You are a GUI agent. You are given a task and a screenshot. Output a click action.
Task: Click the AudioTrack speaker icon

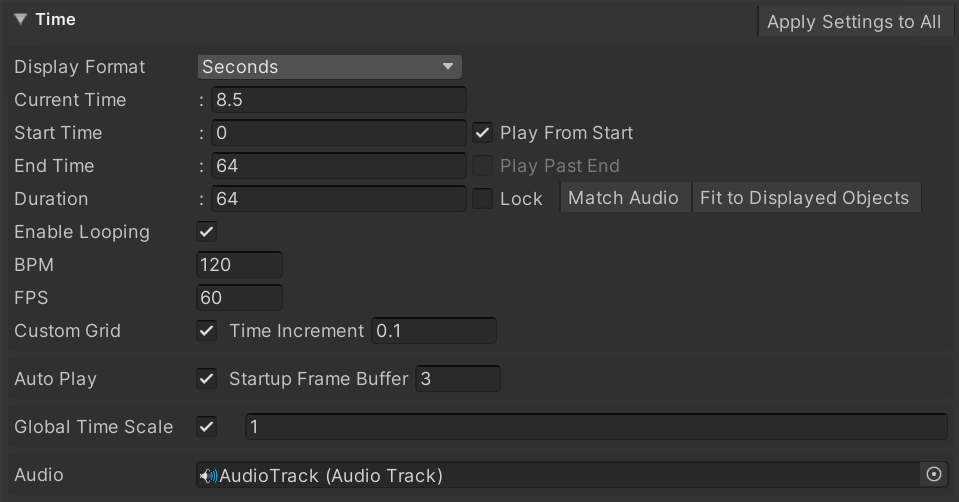(x=209, y=476)
